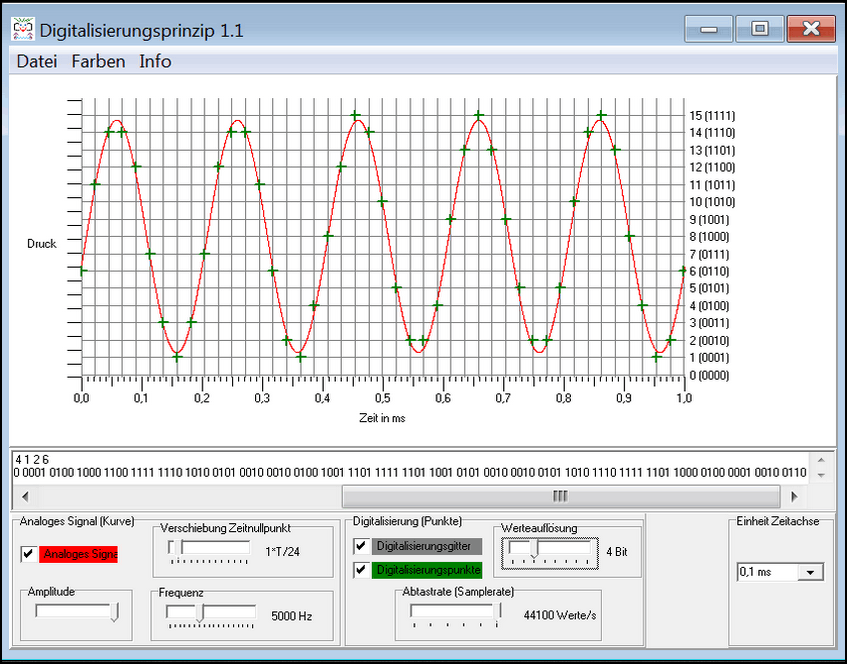Click the '0,0' time axis label

tap(82, 398)
